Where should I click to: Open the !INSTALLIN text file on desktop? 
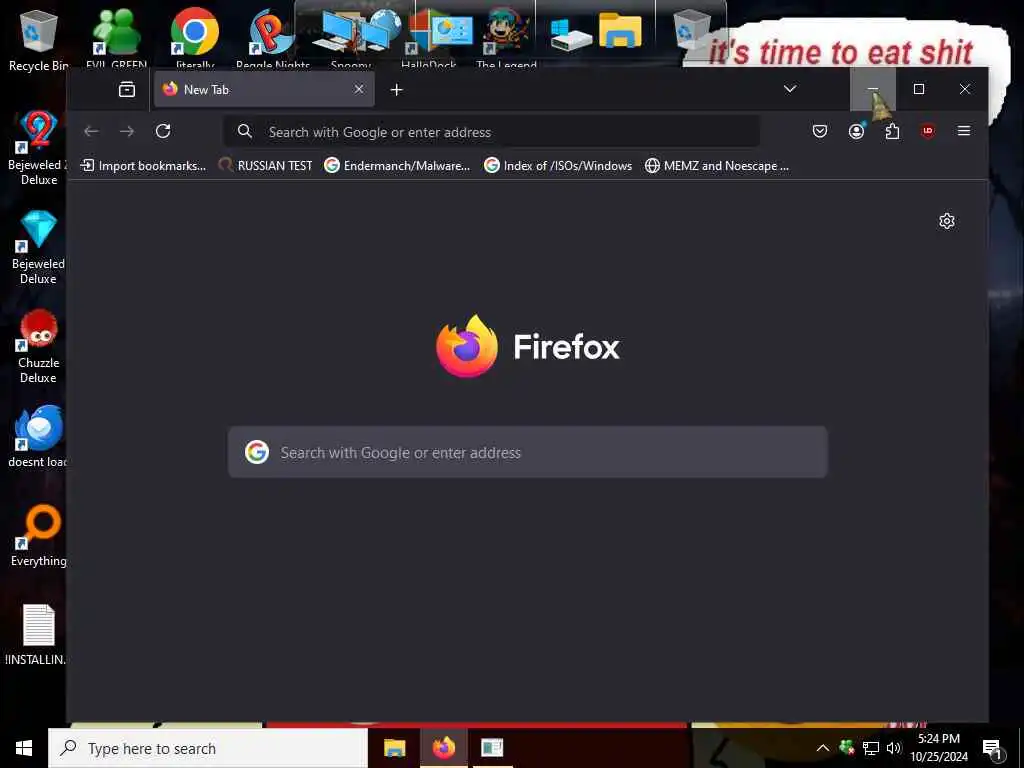(x=38, y=635)
